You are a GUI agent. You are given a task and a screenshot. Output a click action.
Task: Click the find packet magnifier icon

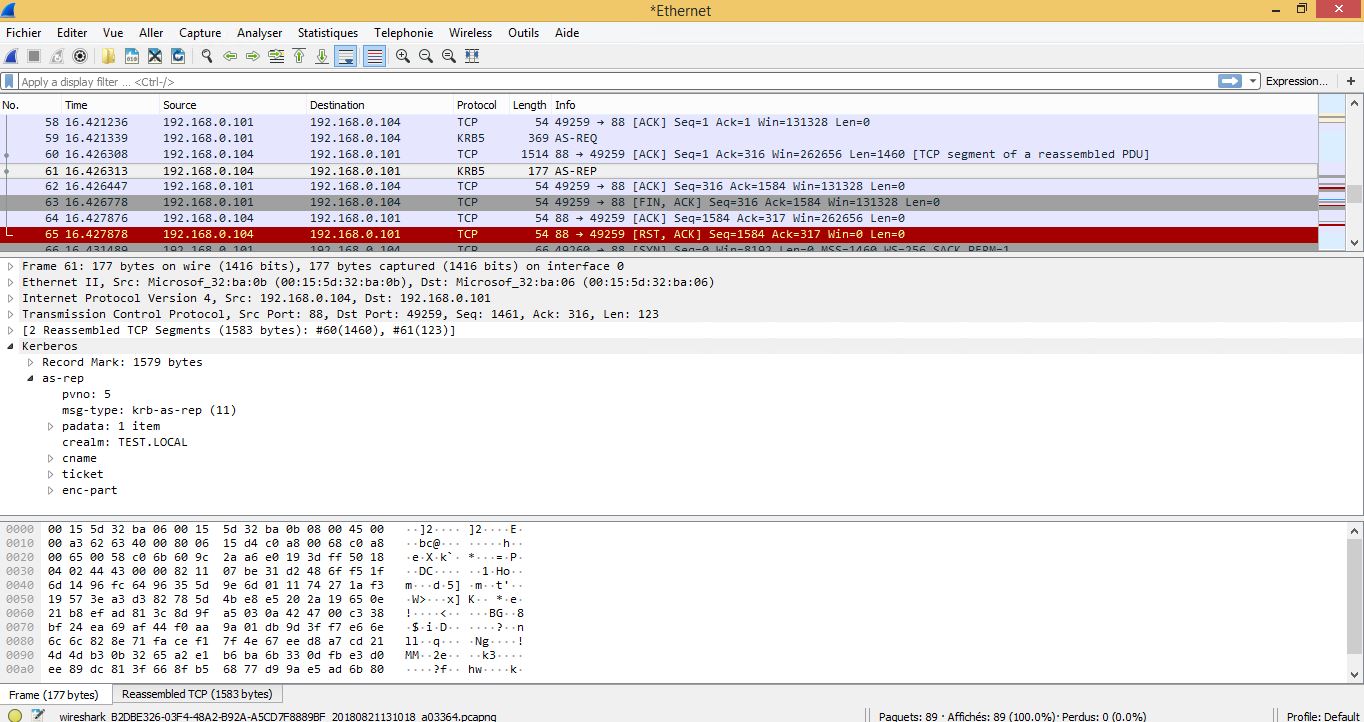(207, 57)
